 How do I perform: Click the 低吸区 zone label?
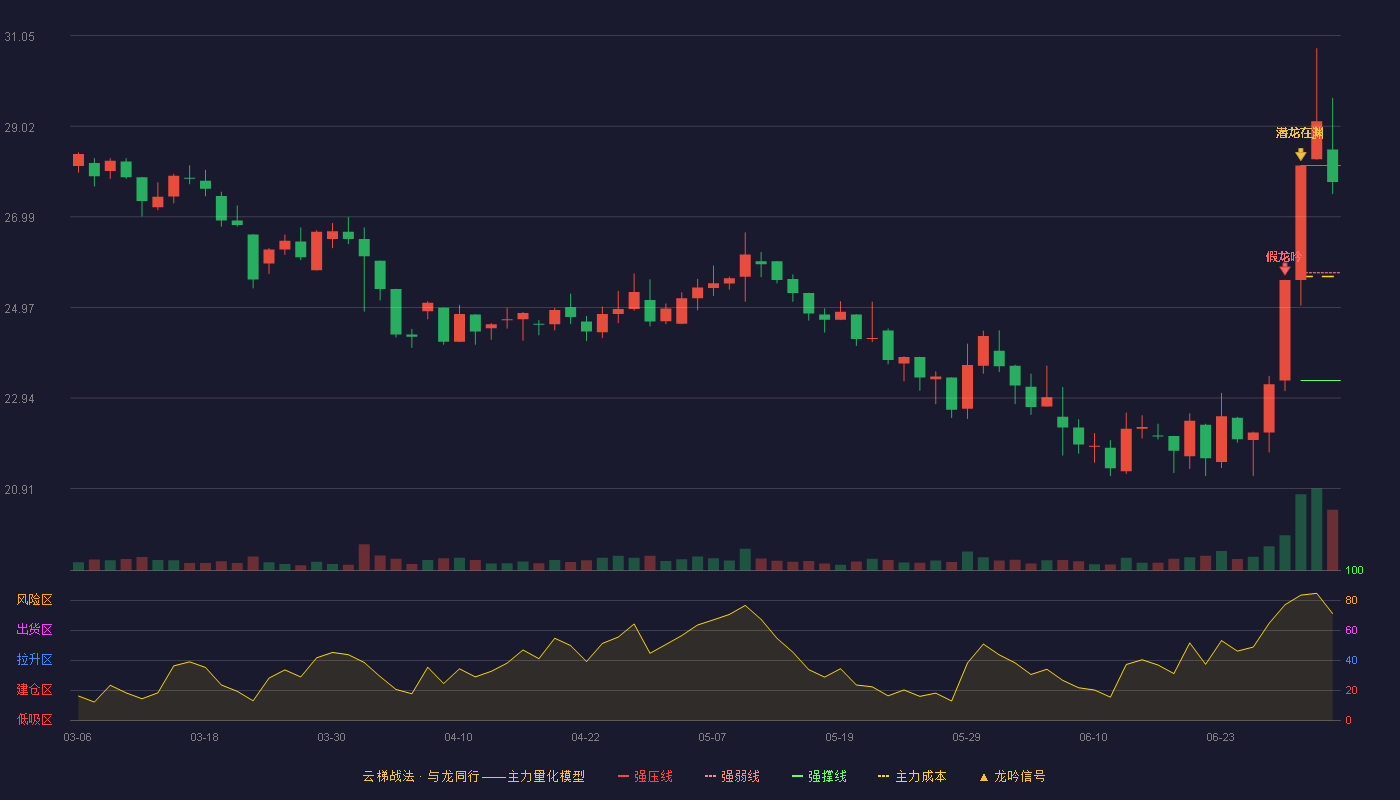[34, 720]
